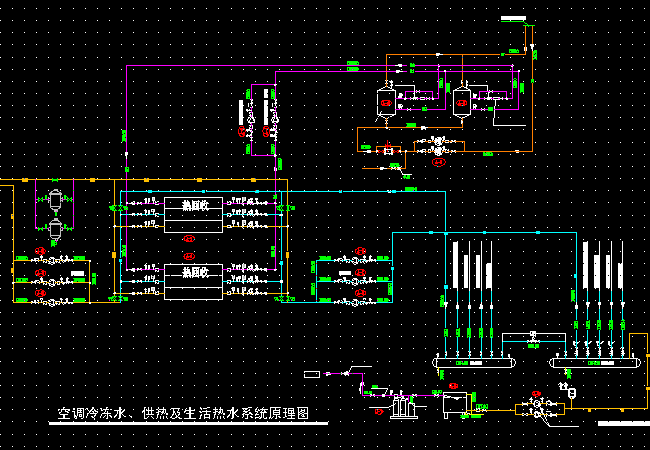Click the white label box at top right
Screen dimensions: 650x450
click(510, 18)
